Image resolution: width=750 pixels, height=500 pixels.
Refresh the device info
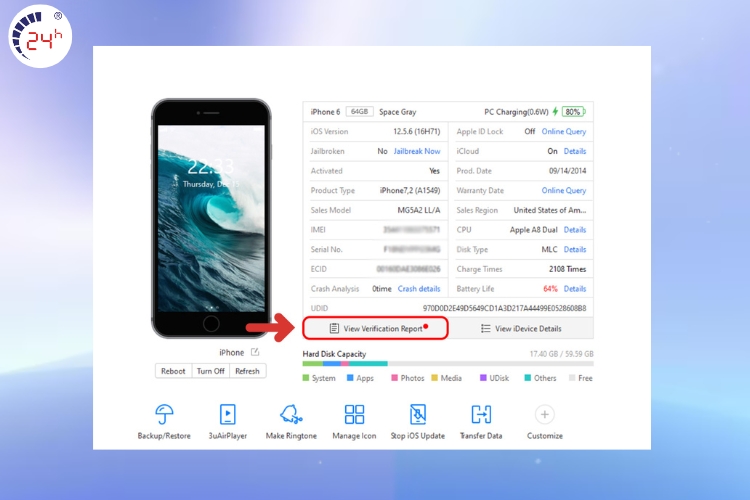pyautogui.click(x=247, y=371)
